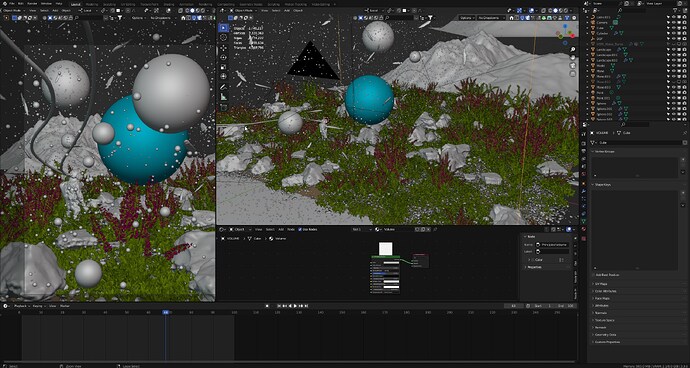Image resolution: width=690 pixels, height=368 pixels.
Task: Toggle visibility eye of Cube in outliner
Action: (674, 27)
